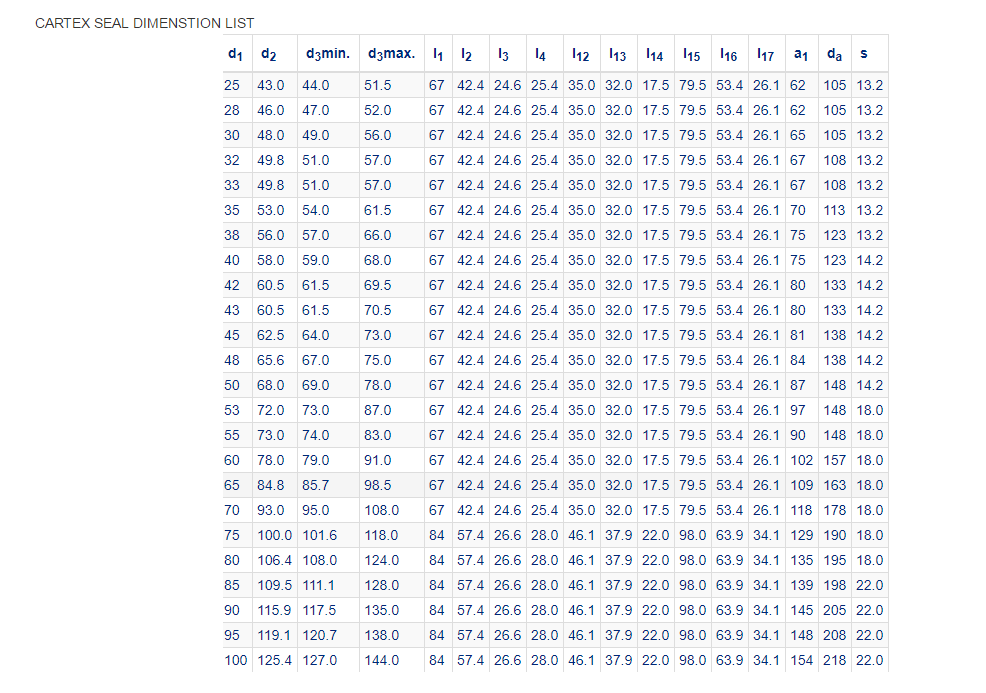Viewport: 986px width, 693px height.
Task: Click the "CARTEX SEAL DIMENSTION LIST" title
Action: point(145,23)
